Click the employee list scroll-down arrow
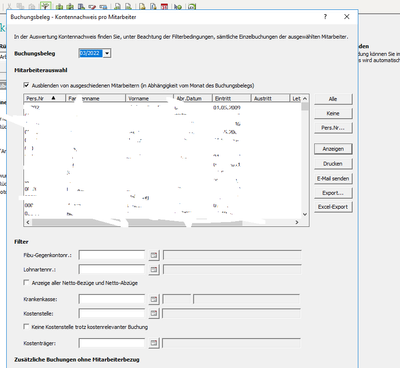 305,214
